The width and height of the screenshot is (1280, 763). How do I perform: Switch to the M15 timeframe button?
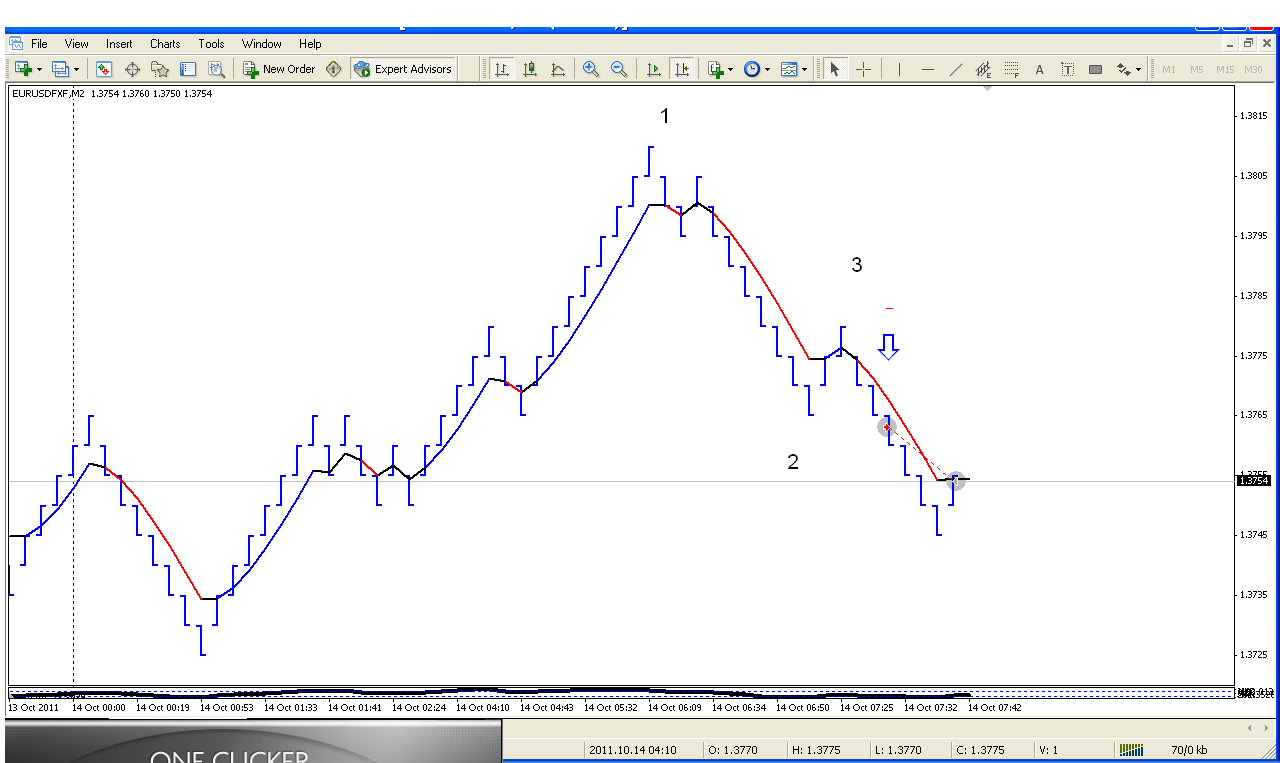pyautogui.click(x=1225, y=69)
